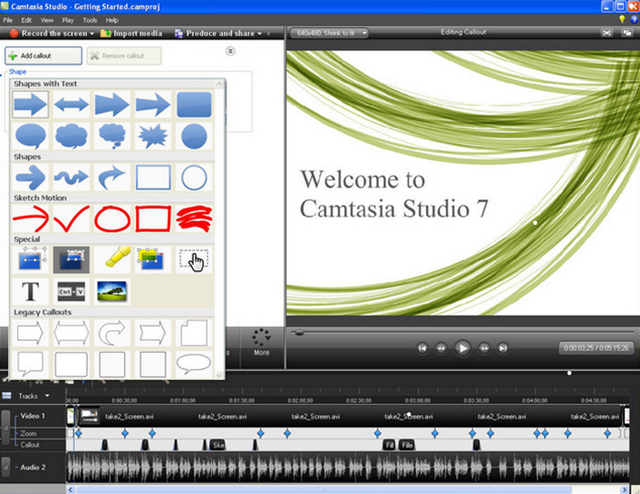Click the rewind playback button
The width and height of the screenshot is (640, 494).
coord(441,348)
